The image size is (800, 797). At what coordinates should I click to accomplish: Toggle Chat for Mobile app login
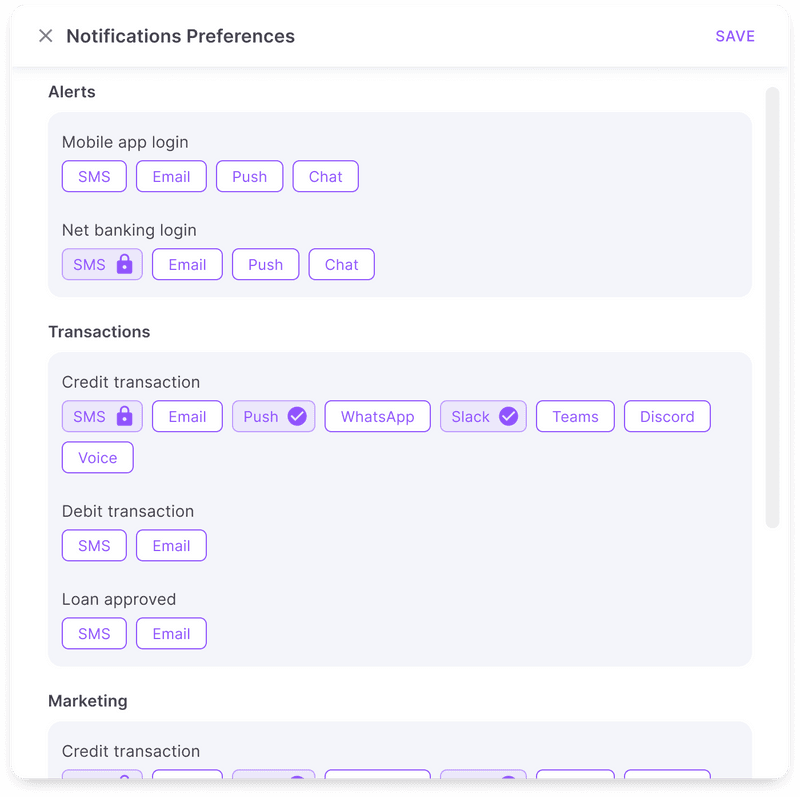[325, 177]
